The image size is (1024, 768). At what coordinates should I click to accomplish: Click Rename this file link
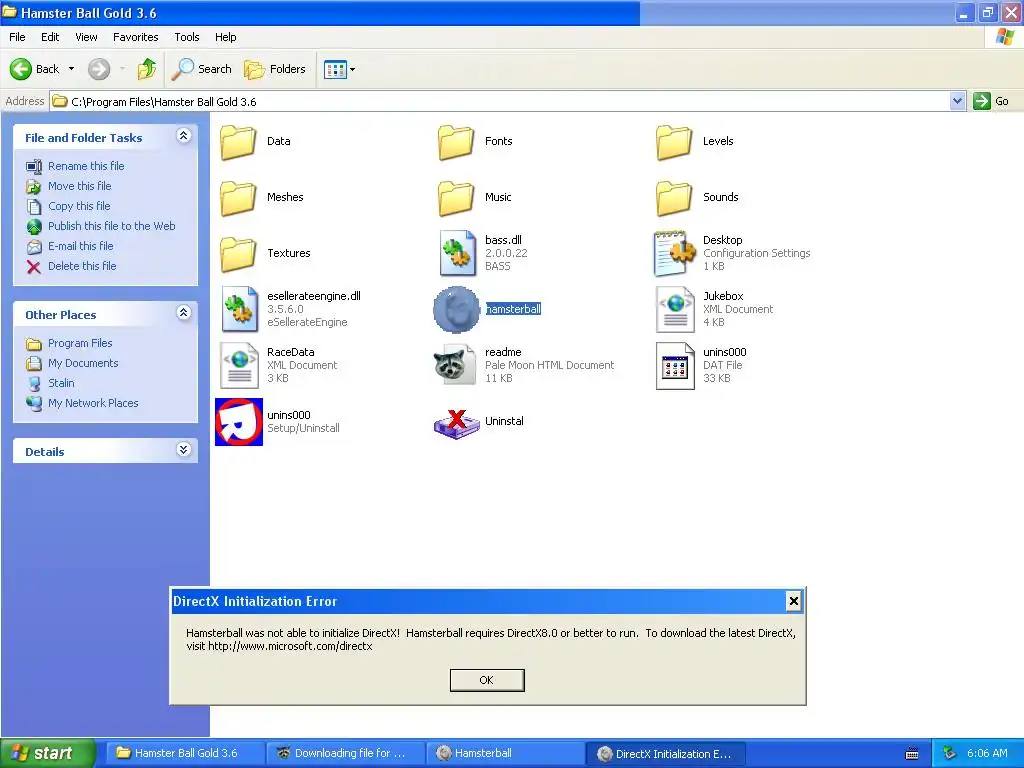(x=86, y=166)
